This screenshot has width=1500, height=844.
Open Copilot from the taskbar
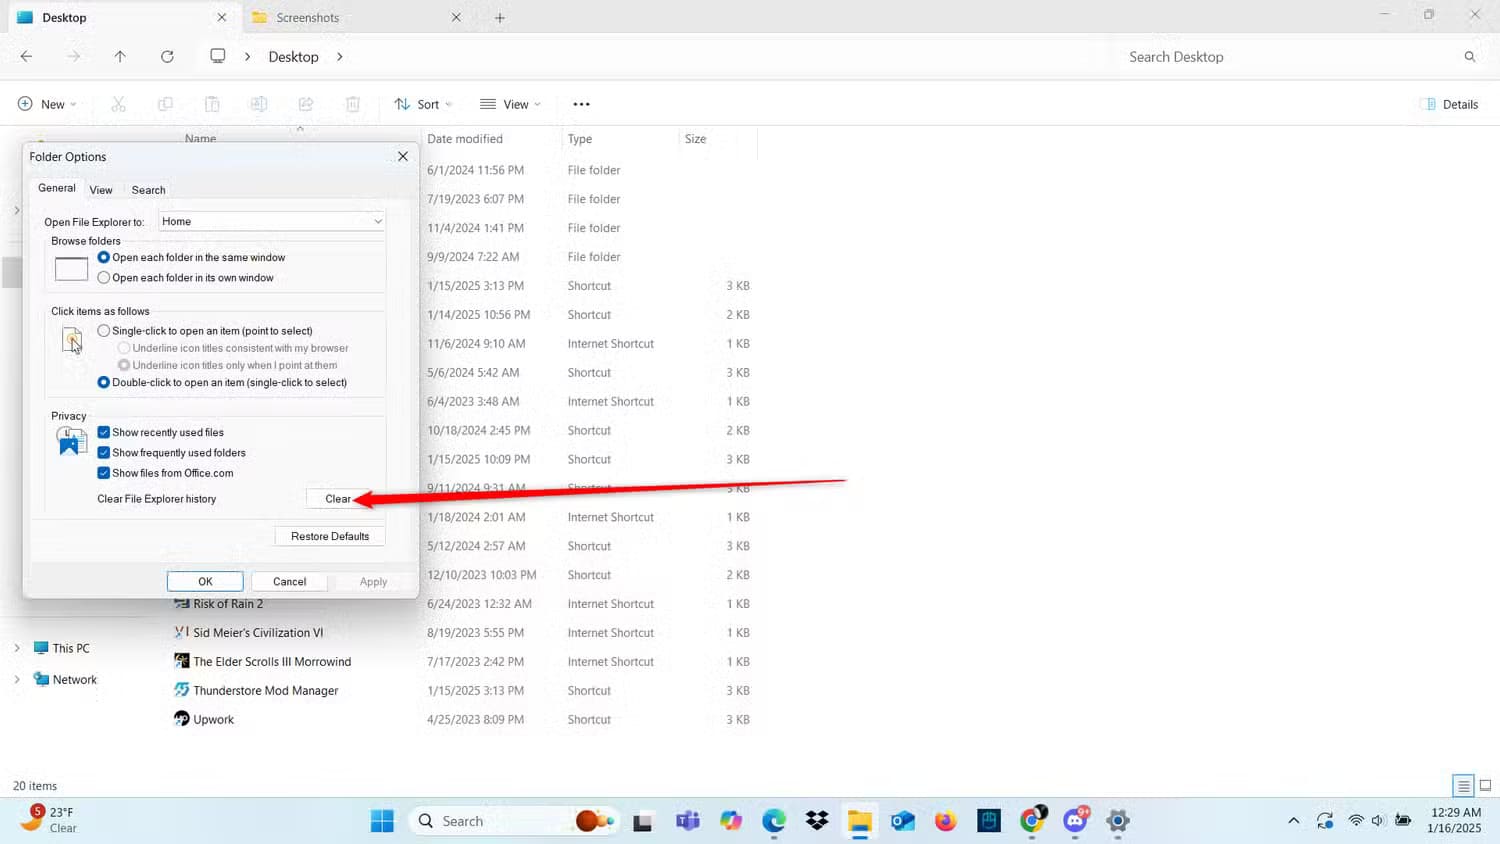tap(731, 821)
